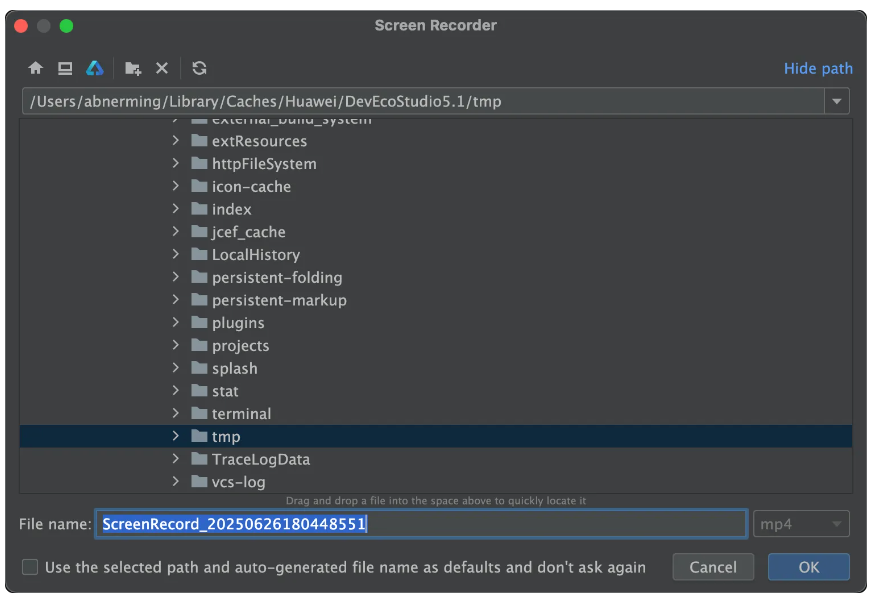The image size is (878, 610).
Task: Open the mp4 file format dropdown
Action: click(800, 524)
